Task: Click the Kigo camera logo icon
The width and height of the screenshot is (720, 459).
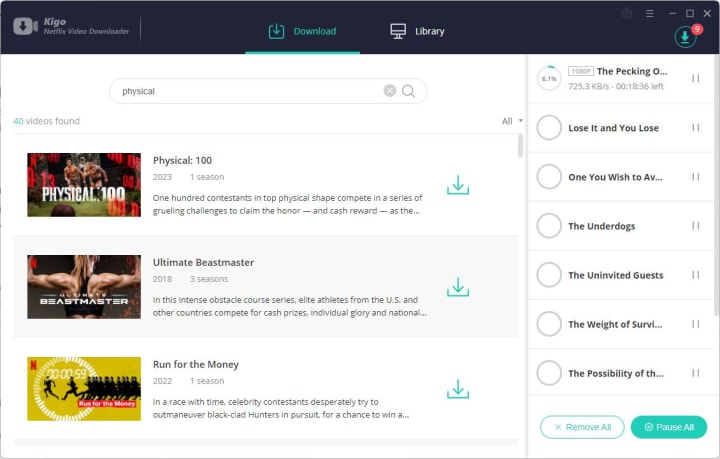Action: pos(25,26)
